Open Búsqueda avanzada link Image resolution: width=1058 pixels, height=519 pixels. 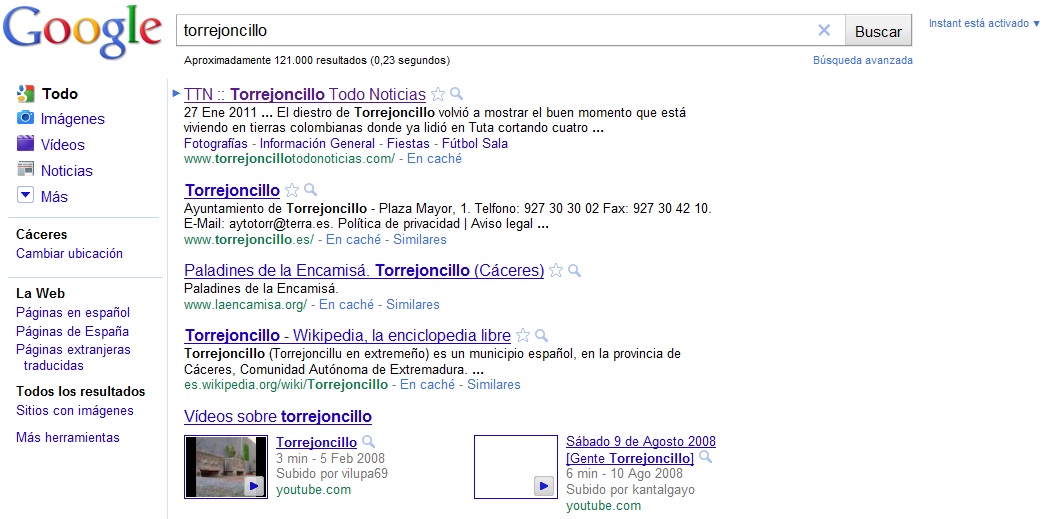[862, 60]
